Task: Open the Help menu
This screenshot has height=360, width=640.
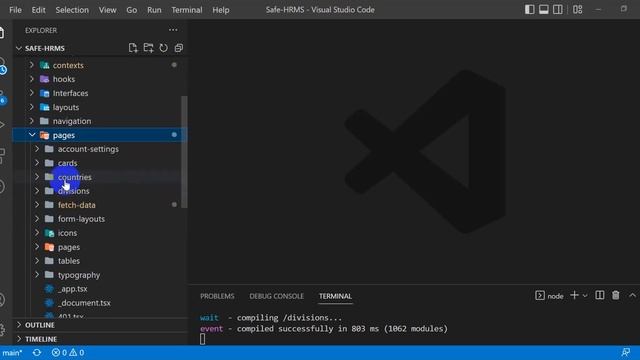Action: tap(220, 10)
